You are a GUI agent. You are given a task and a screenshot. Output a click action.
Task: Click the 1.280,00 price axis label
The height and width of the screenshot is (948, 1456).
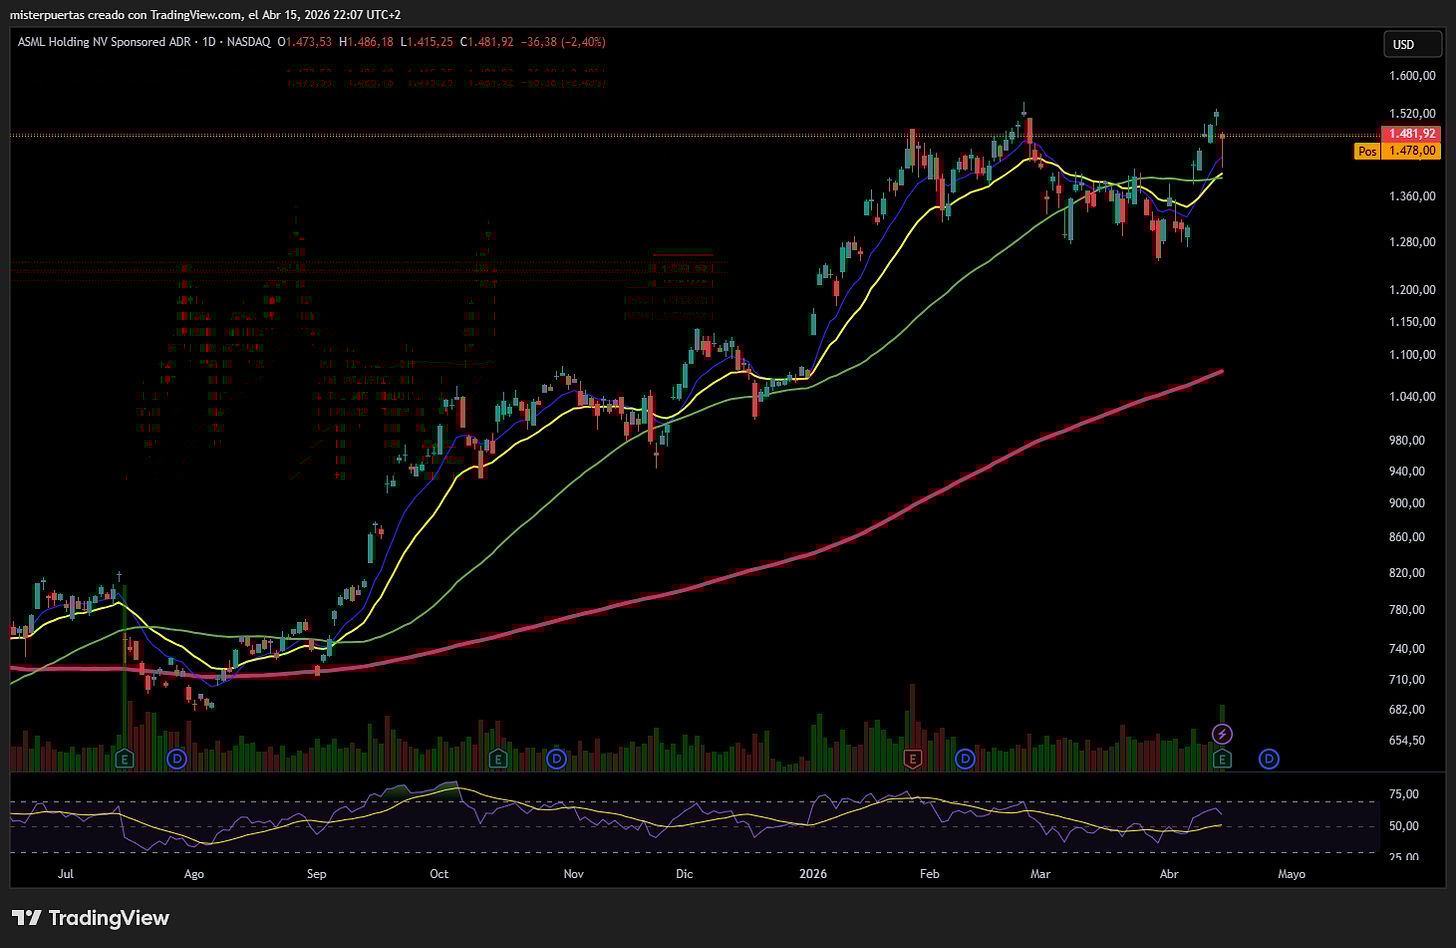pyautogui.click(x=1412, y=242)
